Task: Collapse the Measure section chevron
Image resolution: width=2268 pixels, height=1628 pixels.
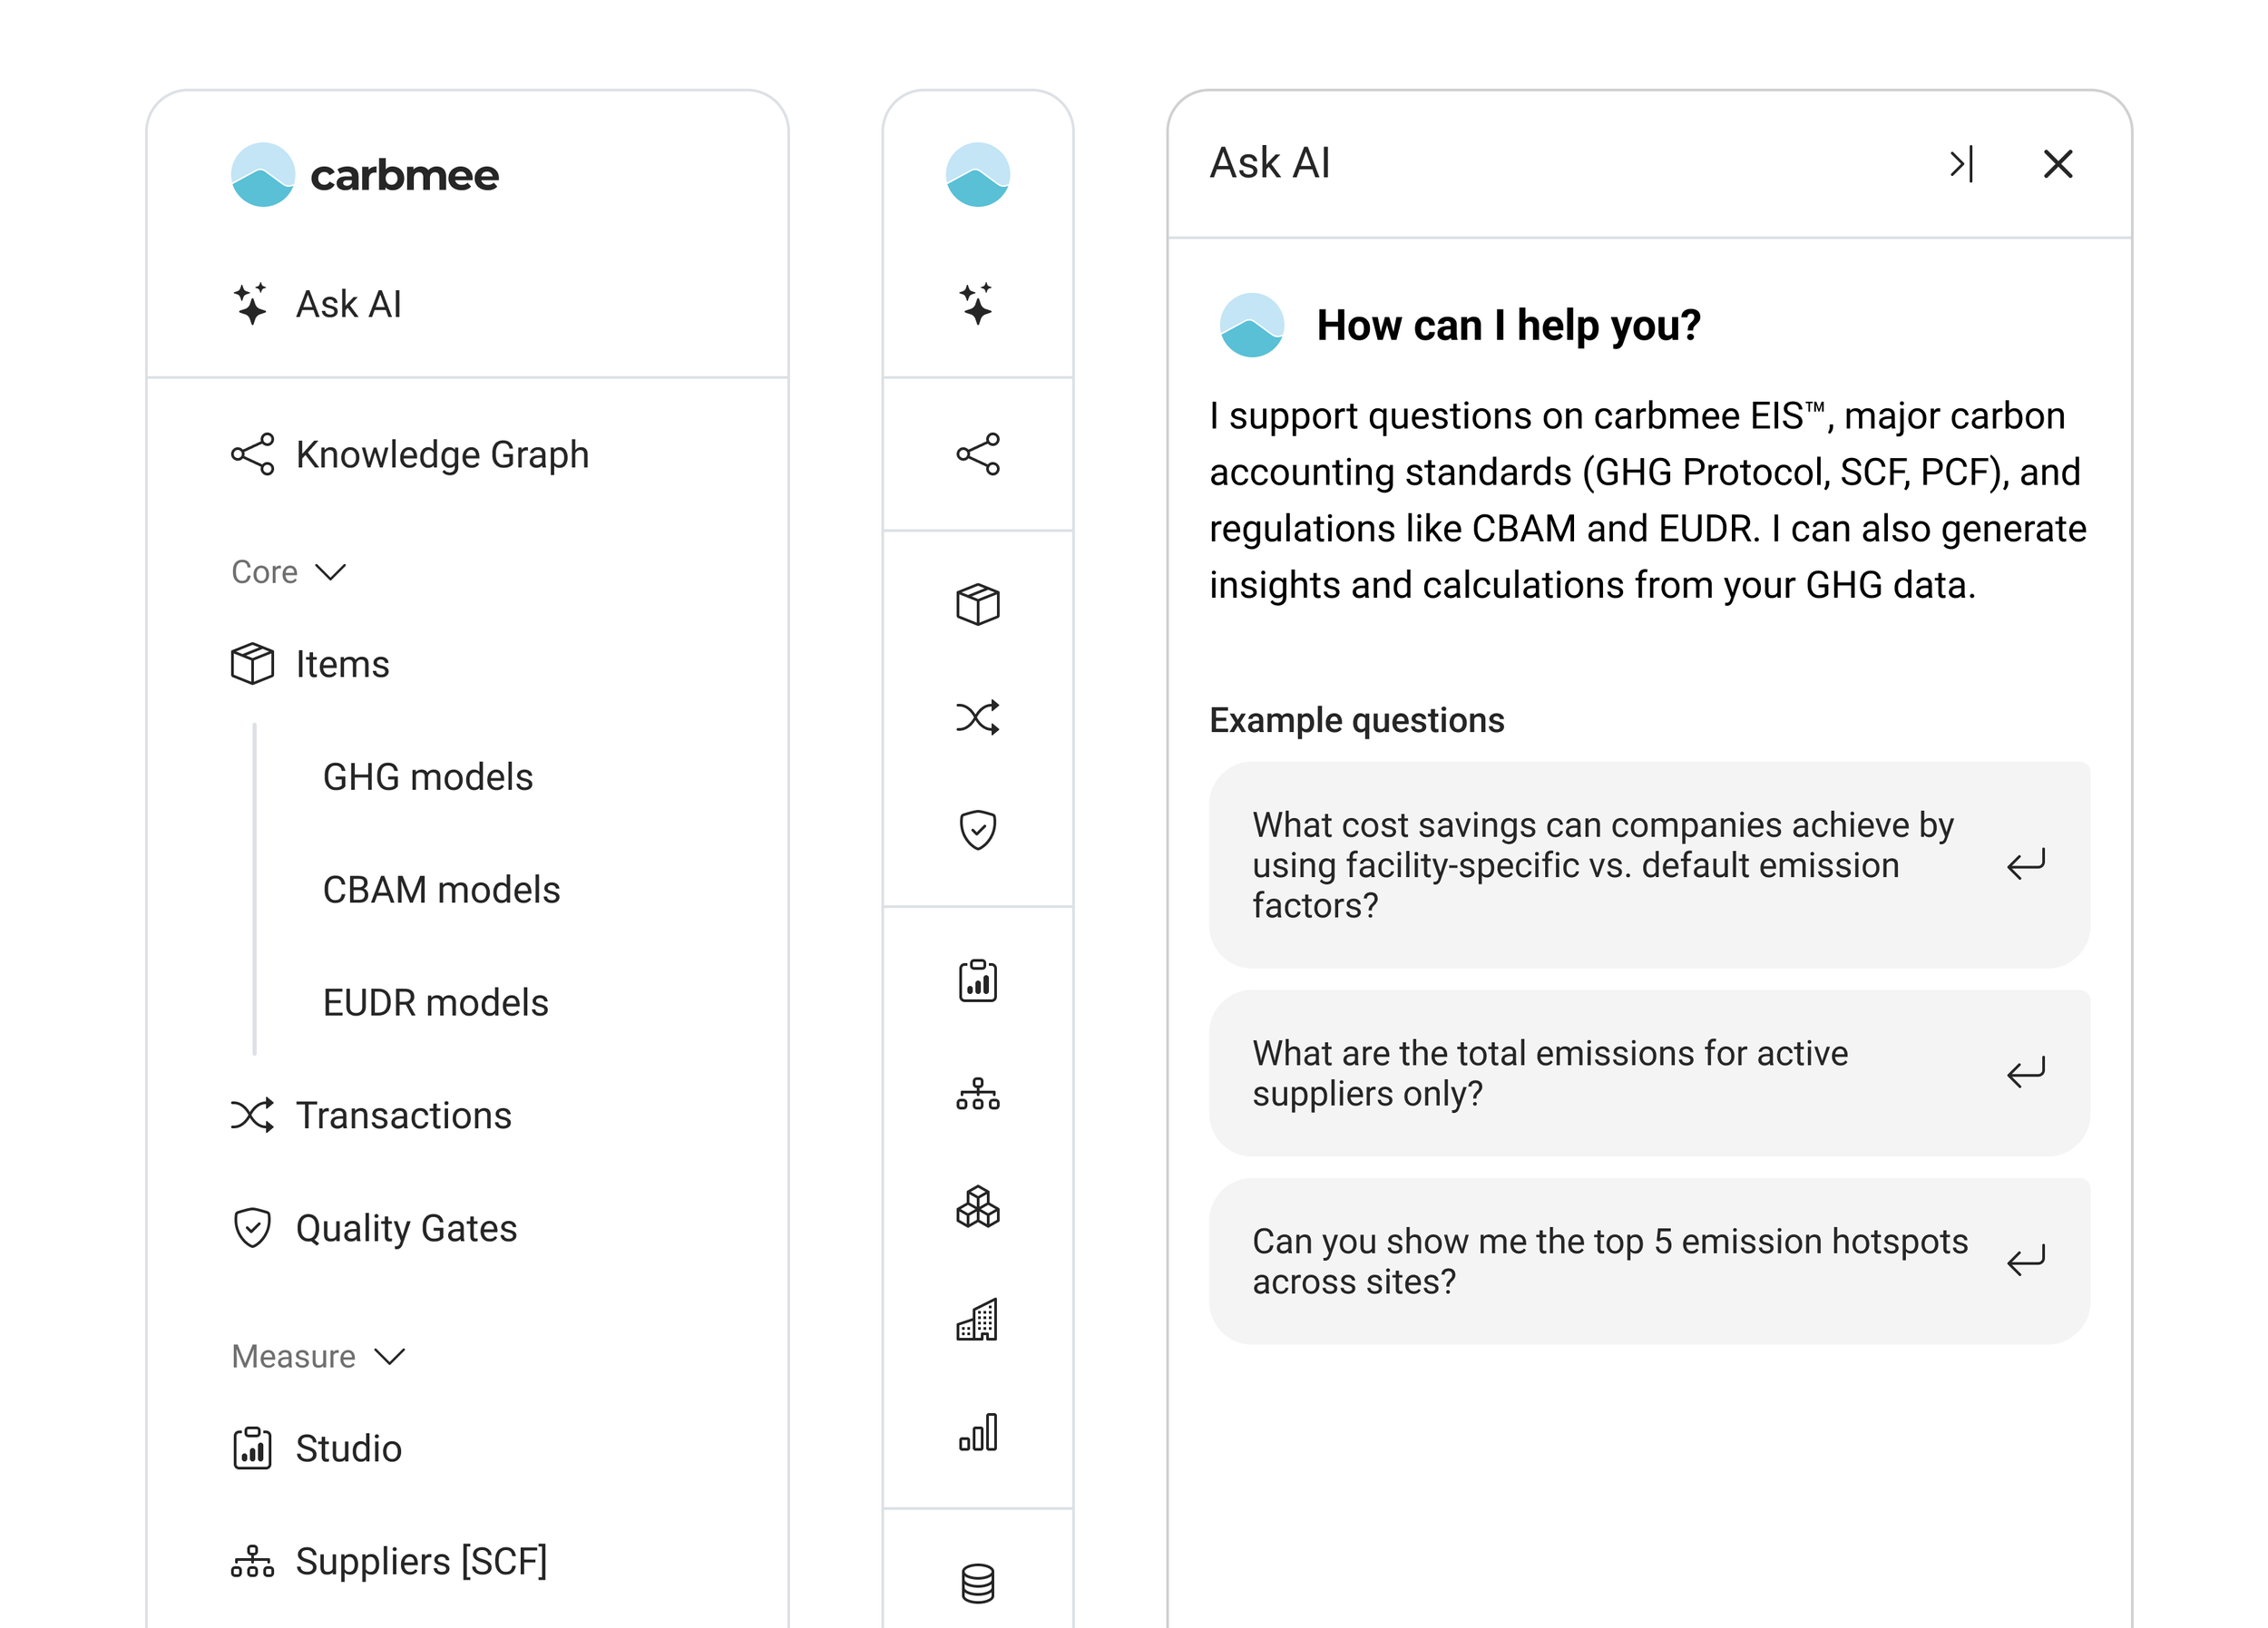Action: 390,1356
